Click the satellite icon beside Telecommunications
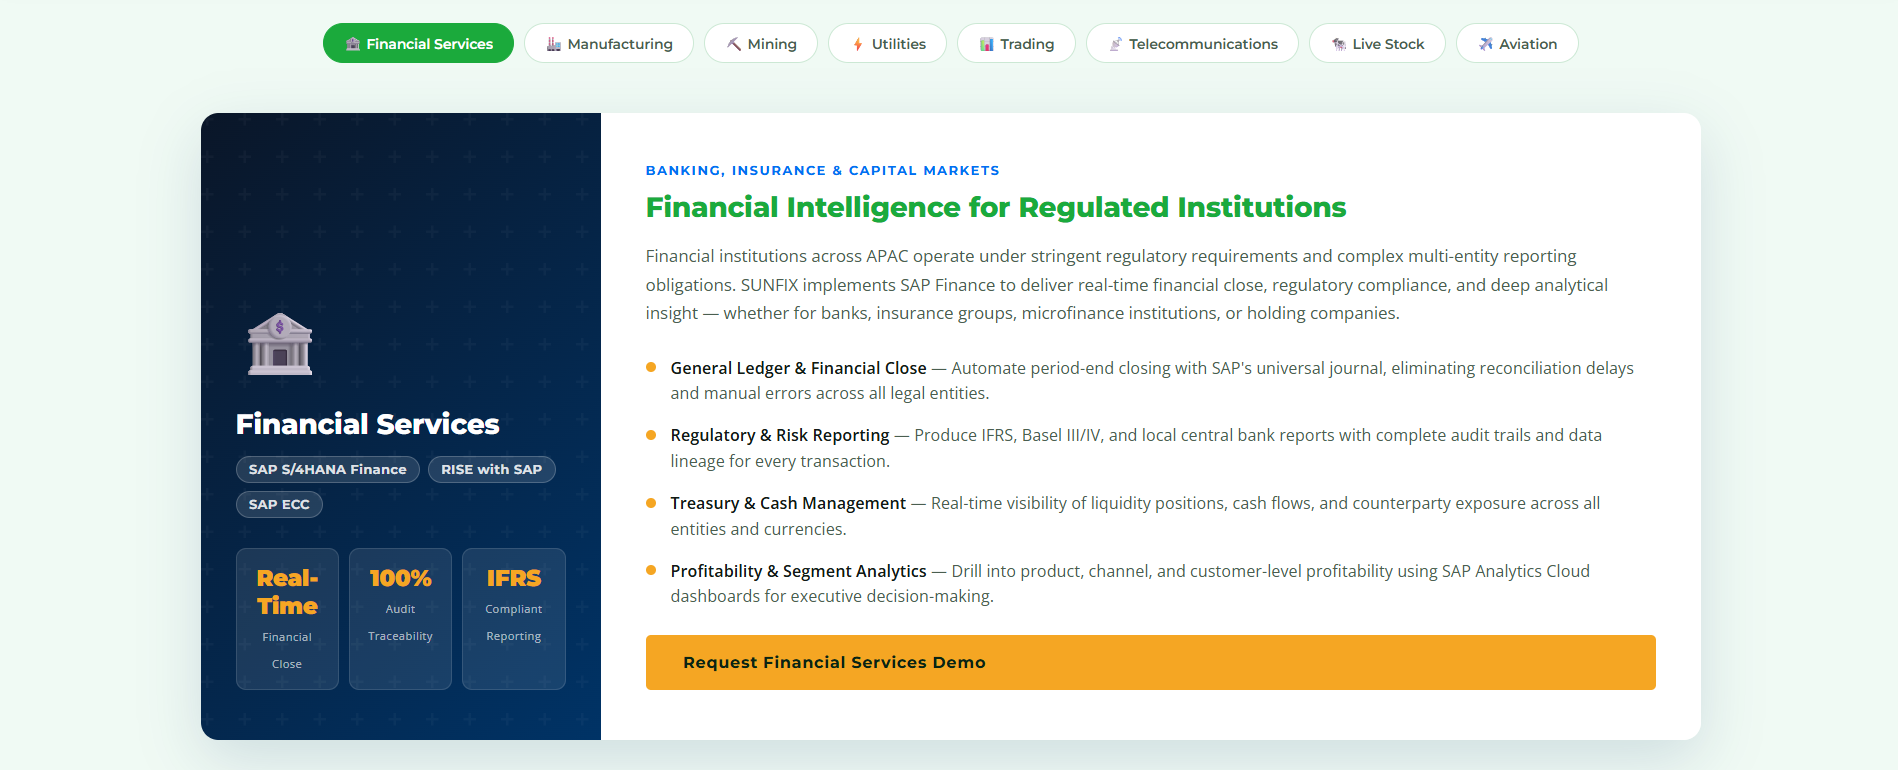Screen dimensions: 1898x770 point(1116,44)
